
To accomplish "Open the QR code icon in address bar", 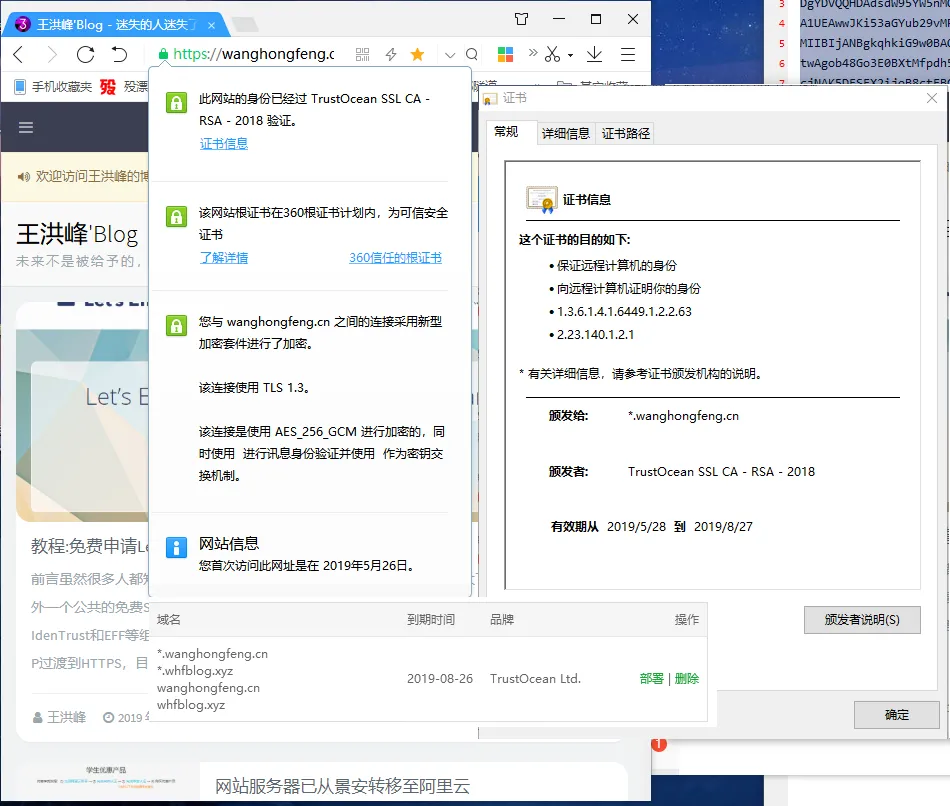I will pos(362,55).
